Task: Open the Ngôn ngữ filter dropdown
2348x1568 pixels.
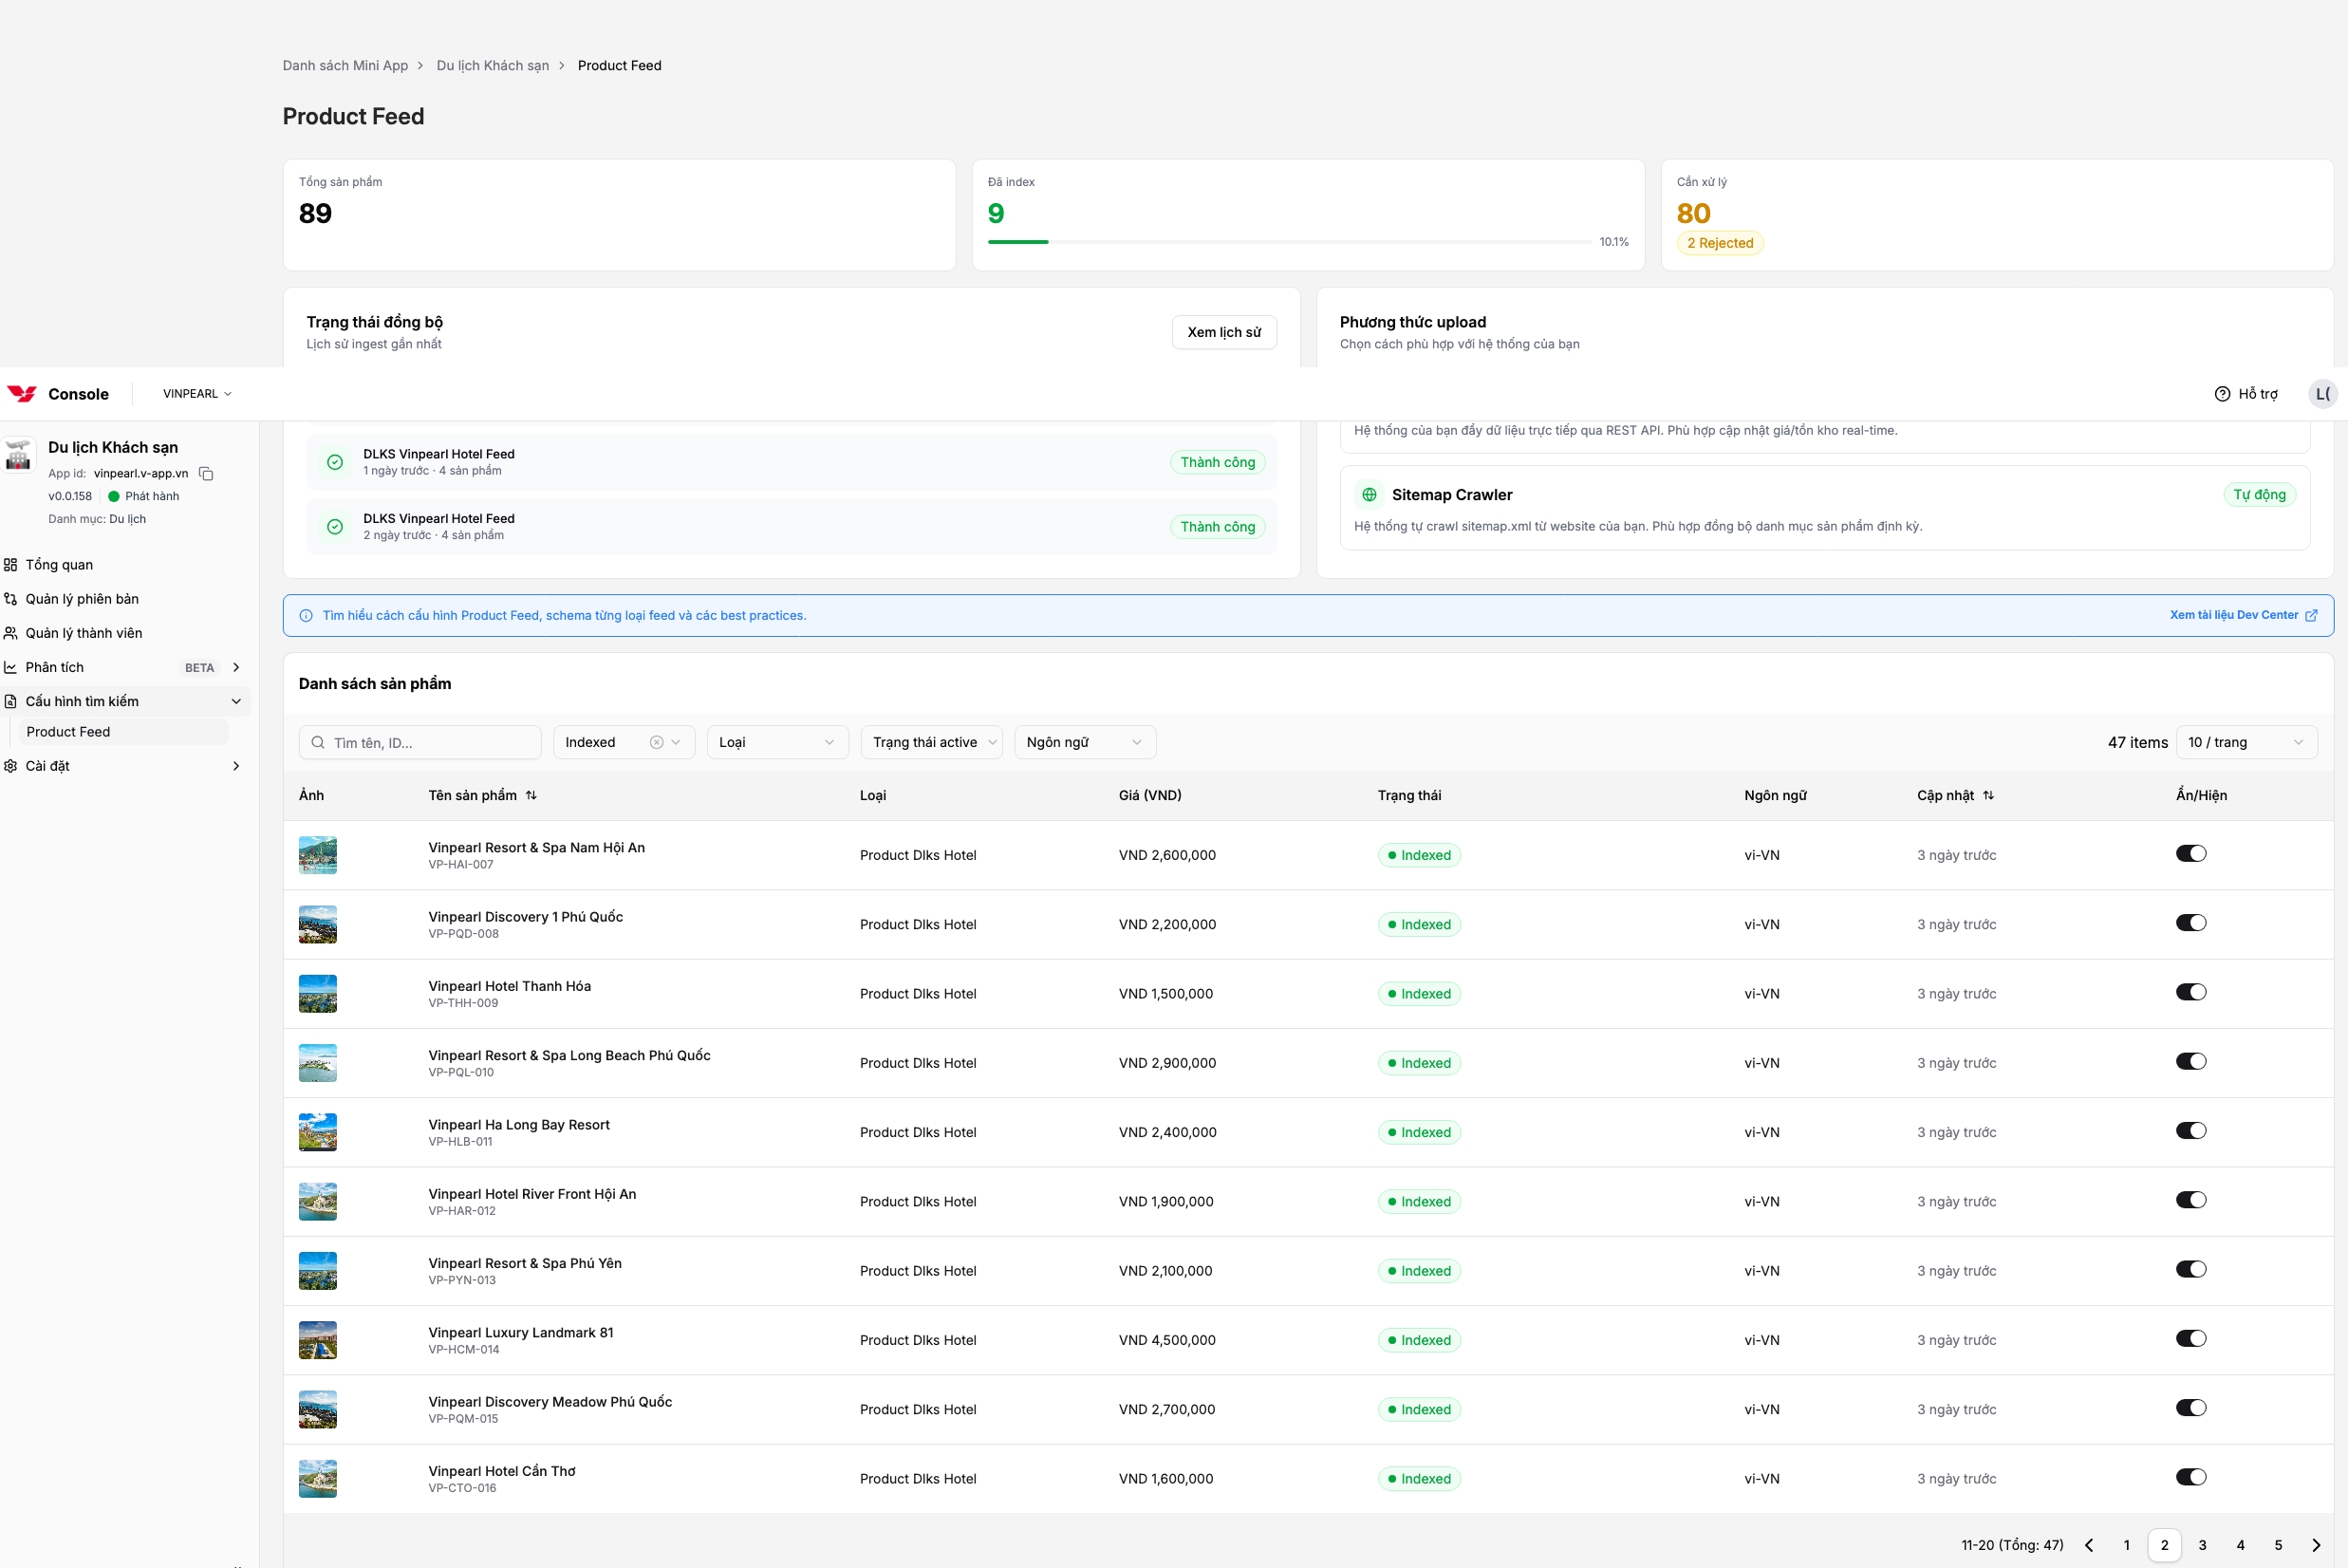Action: point(1085,742)
